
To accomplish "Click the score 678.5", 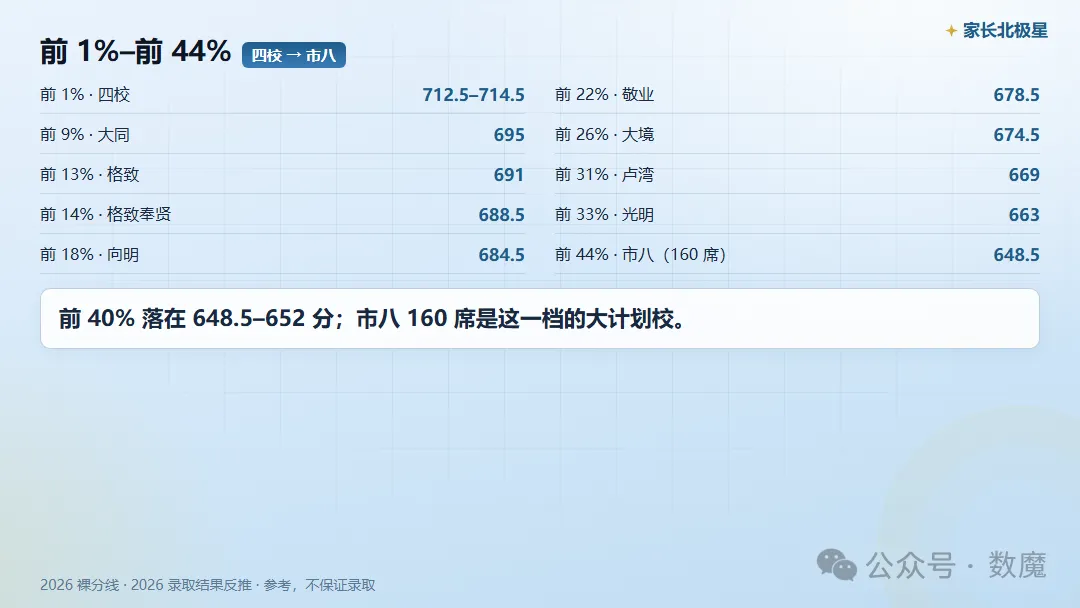I will pos(1016,94).
